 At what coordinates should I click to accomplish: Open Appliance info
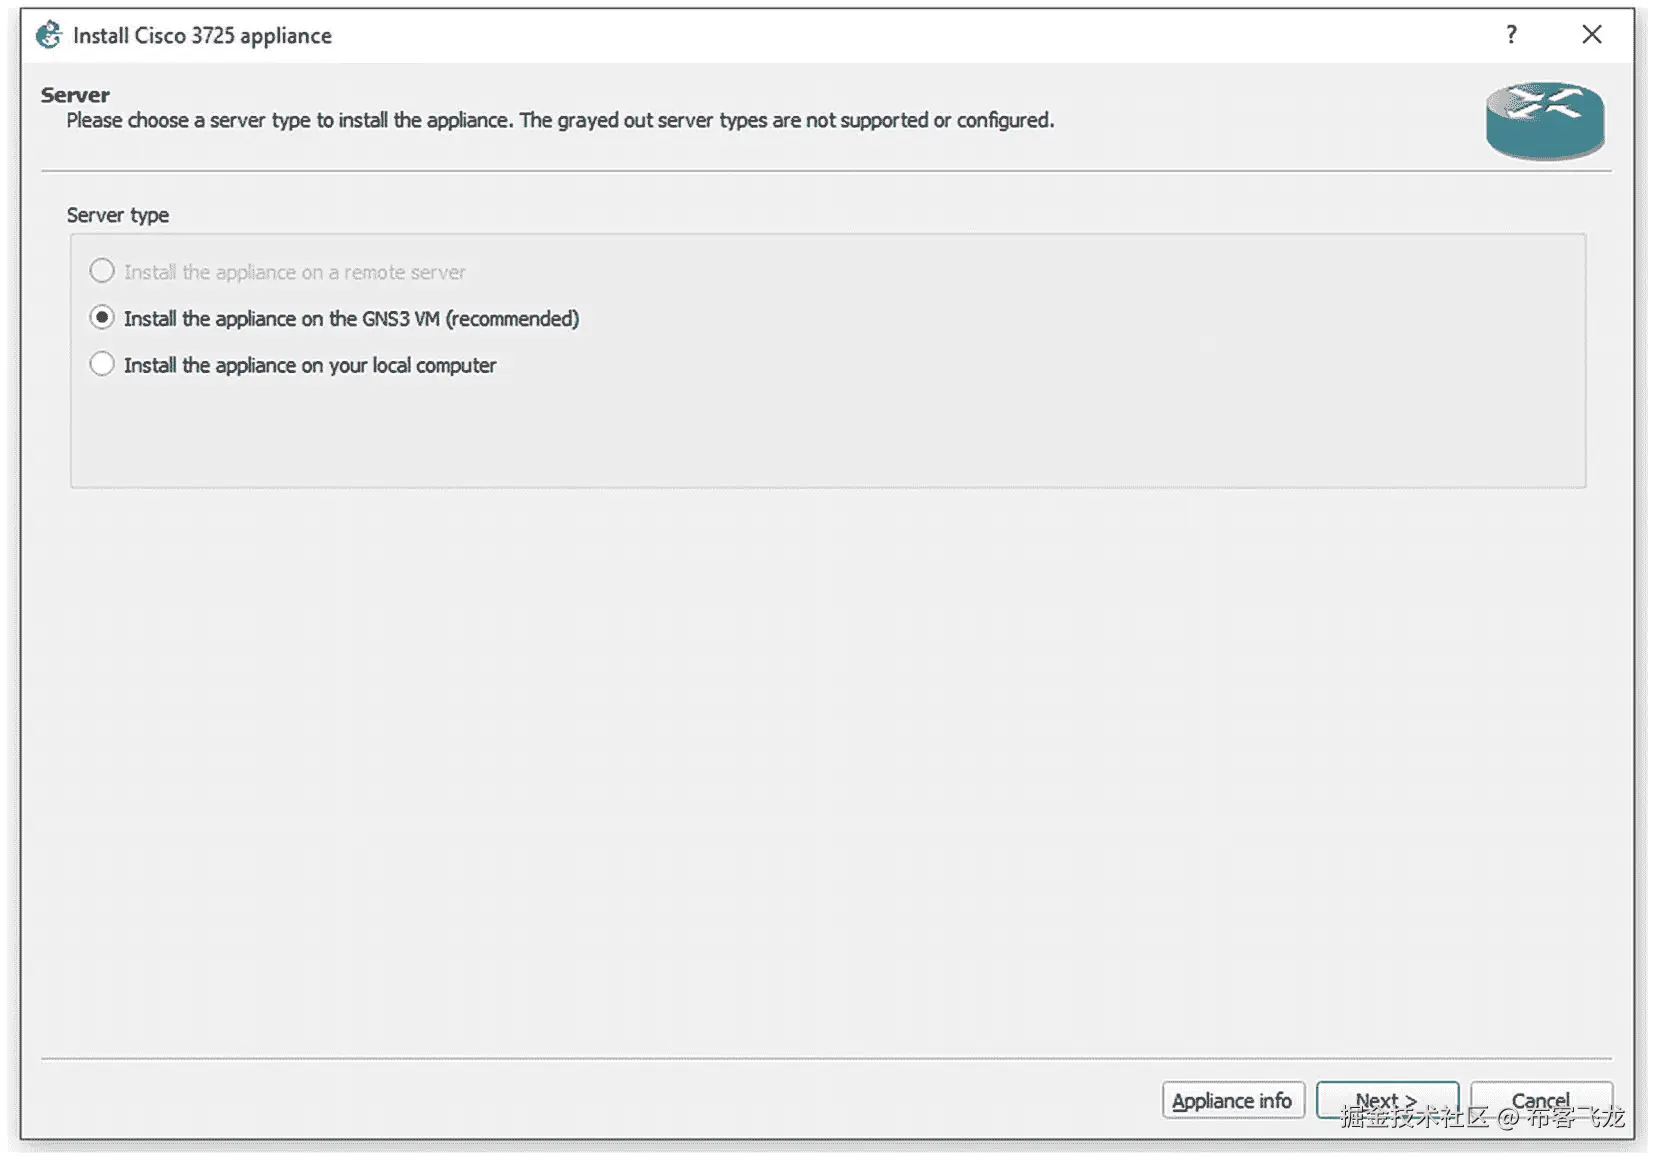[1232, 1100]
